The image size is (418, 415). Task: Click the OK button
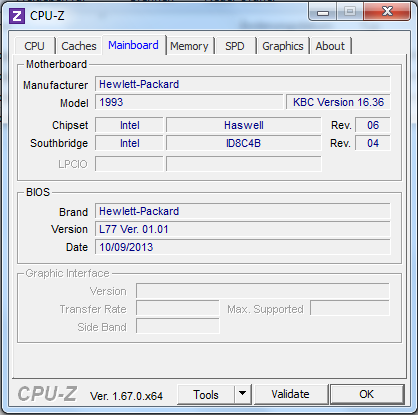(x=367, y=394)
